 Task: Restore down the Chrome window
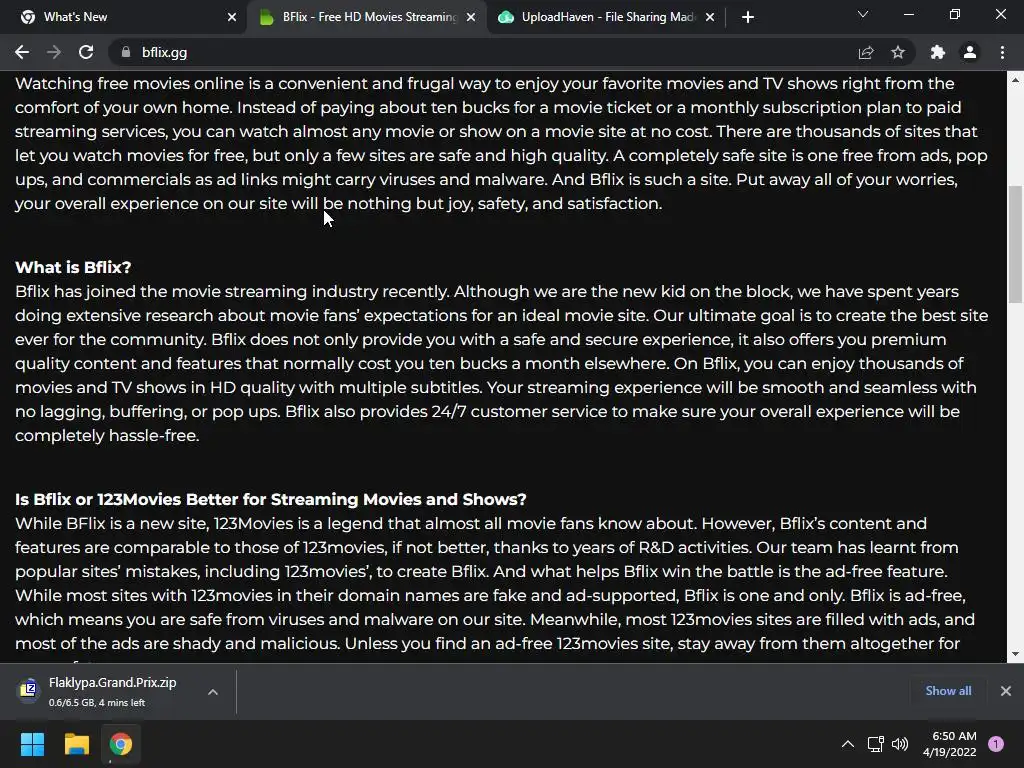[x=955, y=14]
